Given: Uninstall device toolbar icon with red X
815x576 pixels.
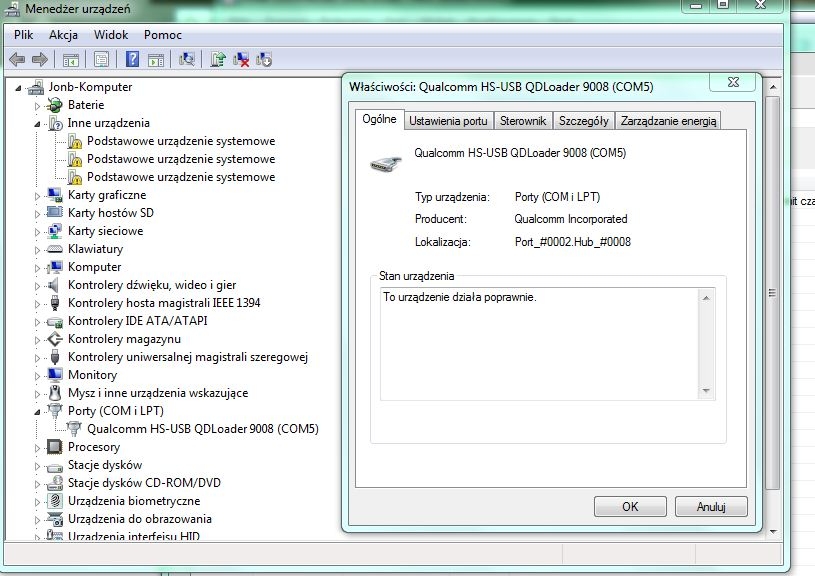Looking at the screenshot, I should pos(241,59).
